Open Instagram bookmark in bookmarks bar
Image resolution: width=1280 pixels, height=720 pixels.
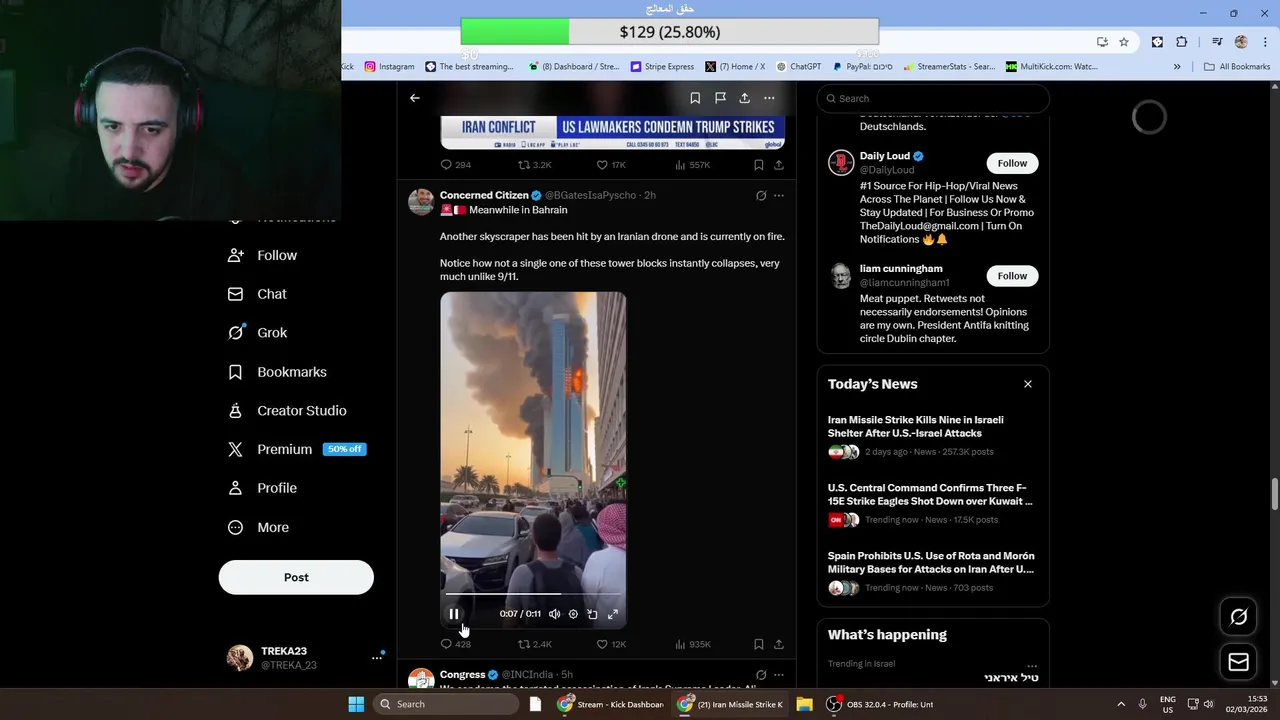click(x=389, y=67)
